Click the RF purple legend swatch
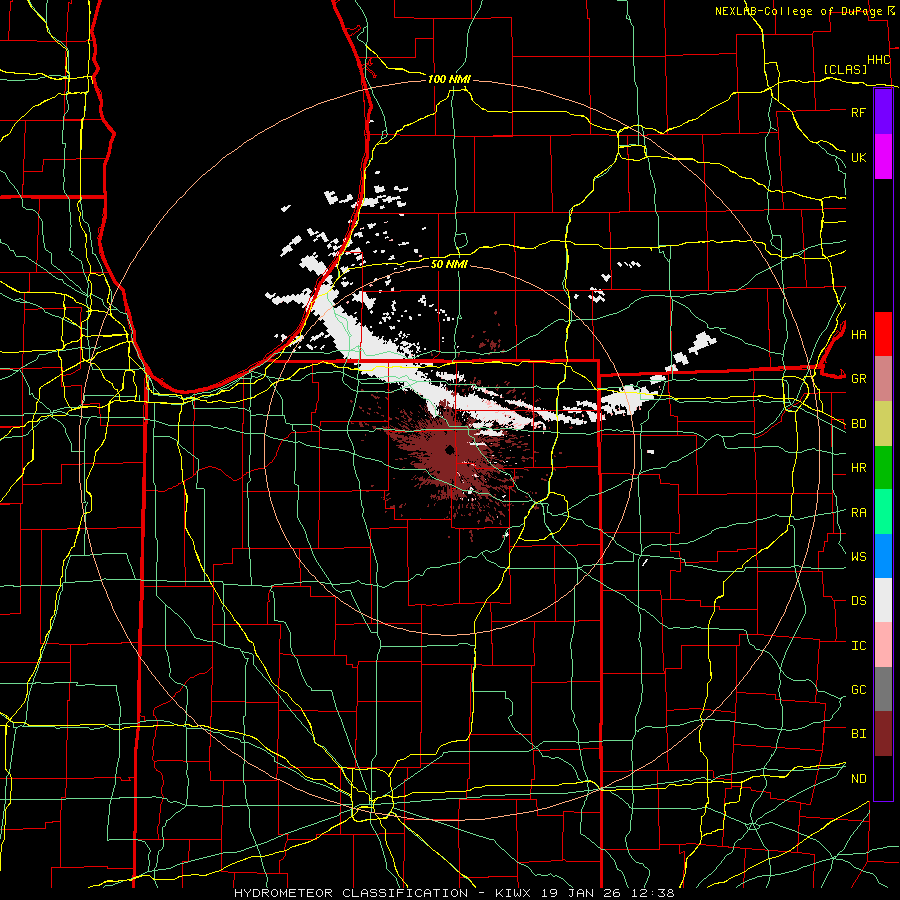This screenshot has width=900, height=900. (883, 112)
